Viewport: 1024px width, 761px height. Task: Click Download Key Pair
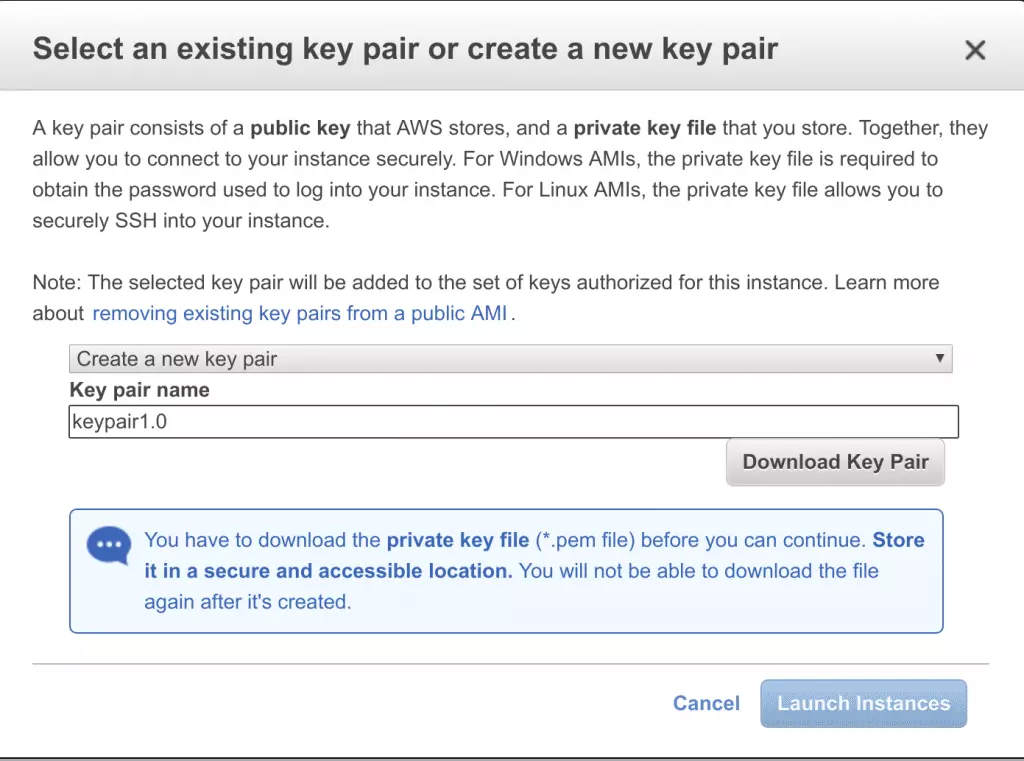click(835, 462)
